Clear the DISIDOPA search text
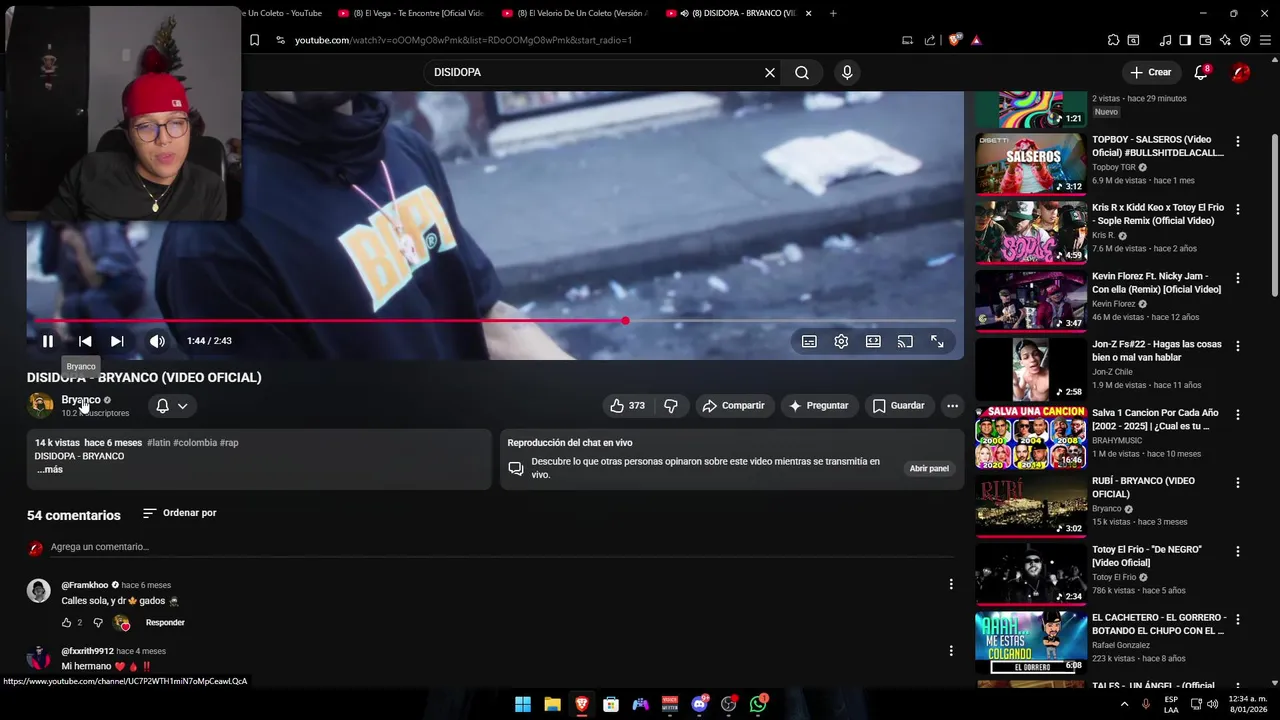This screenshot has height=720, width=1280. [770, 72]
